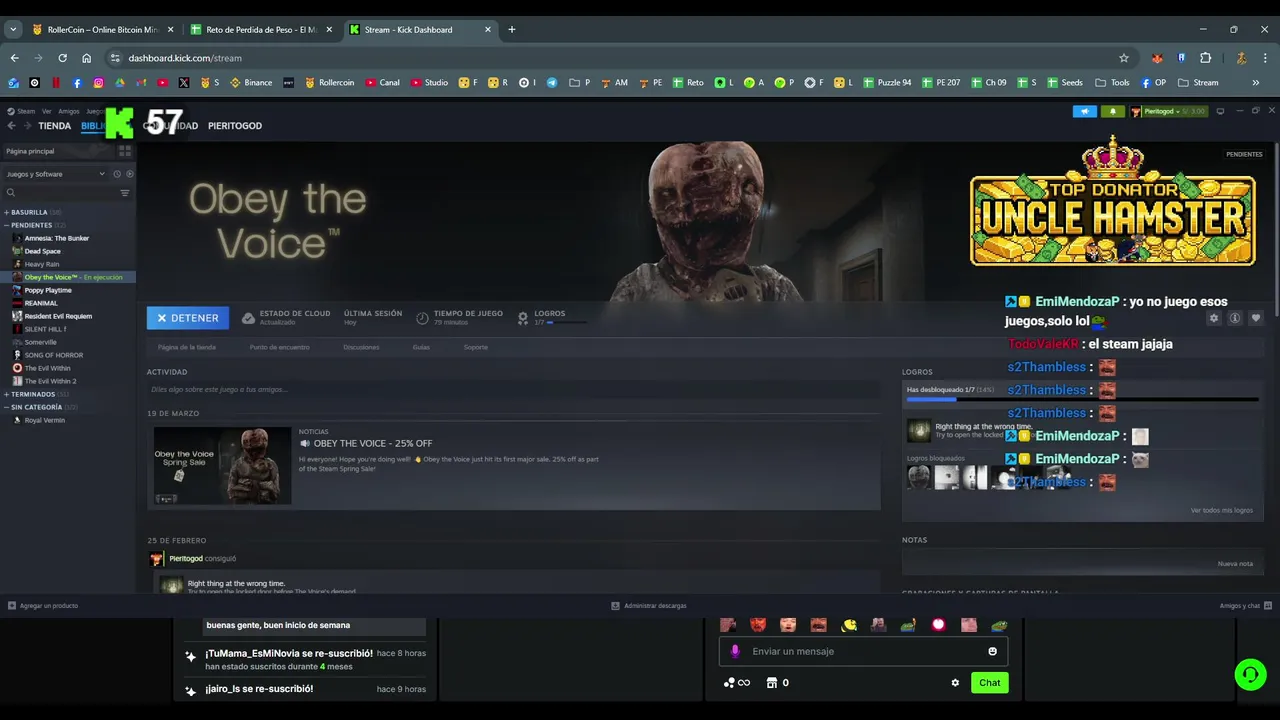Image resolution: width=1280 pixels, height=720 pixels.
Task: Open Página de la tienda link
Action: pos(187,347)
